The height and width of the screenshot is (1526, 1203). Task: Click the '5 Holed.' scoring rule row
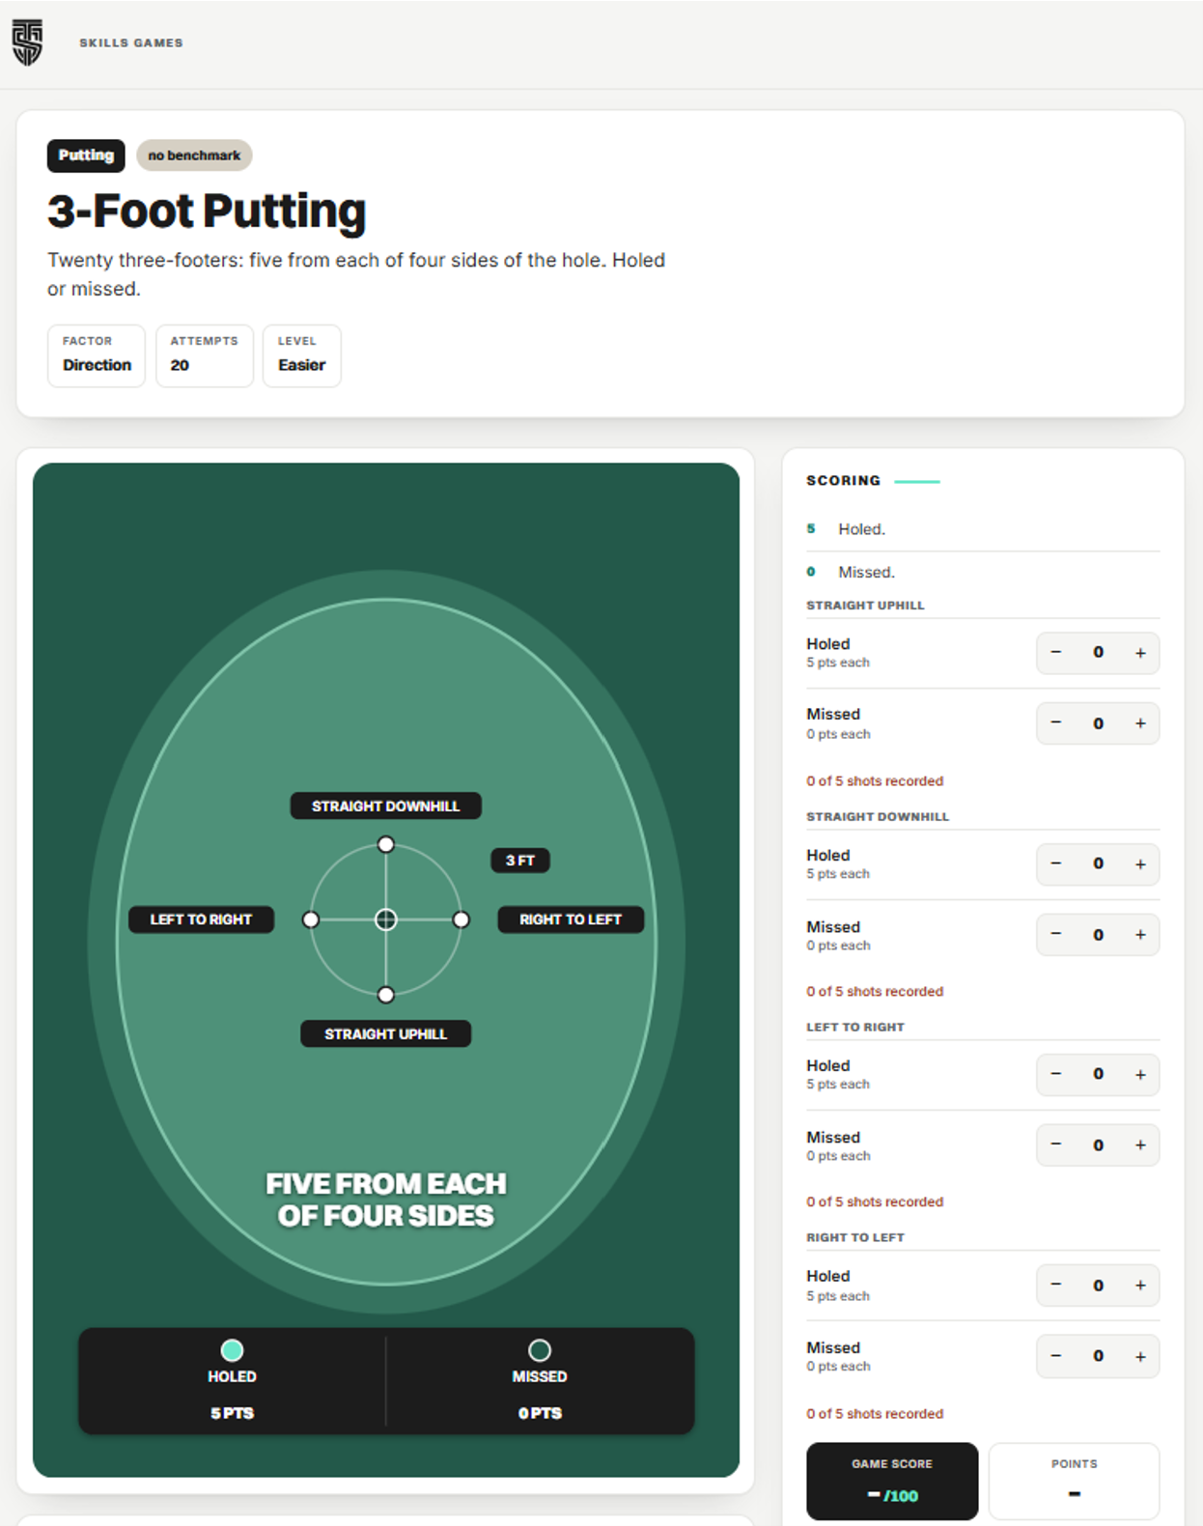(983, 529)
